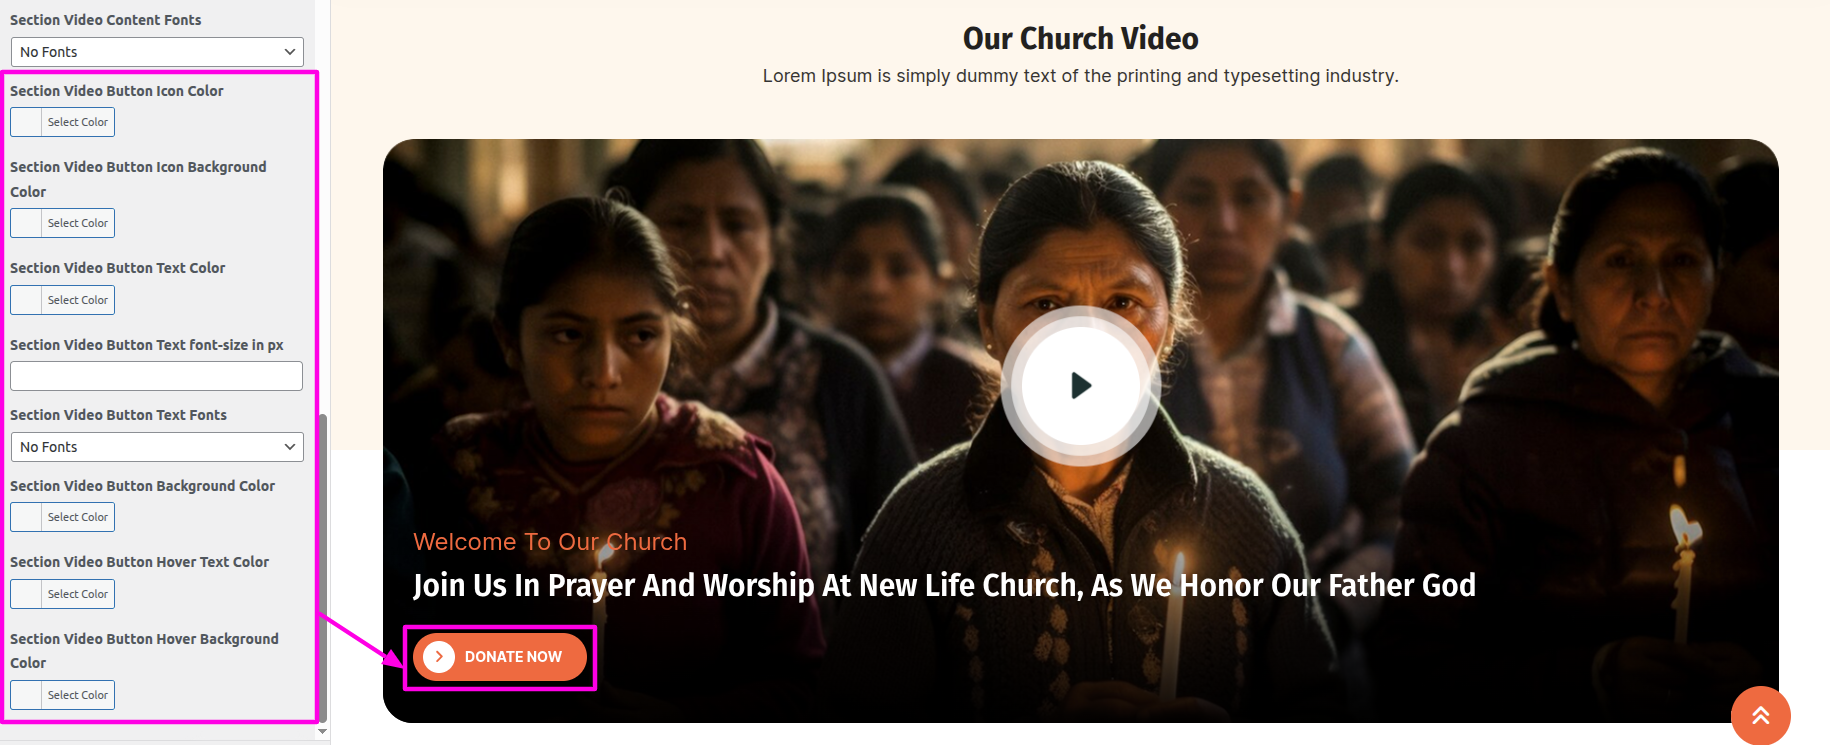Select Color for Video Button Text Color

coord(78,300)
